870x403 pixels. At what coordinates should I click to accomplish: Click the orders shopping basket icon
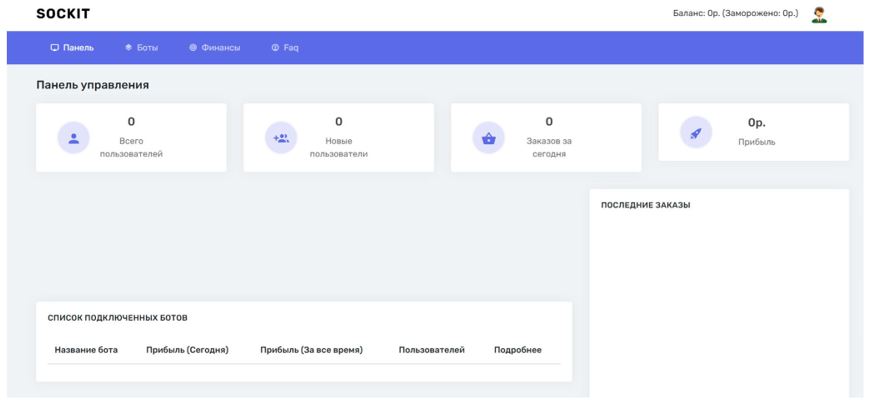[x=488, y=138]
